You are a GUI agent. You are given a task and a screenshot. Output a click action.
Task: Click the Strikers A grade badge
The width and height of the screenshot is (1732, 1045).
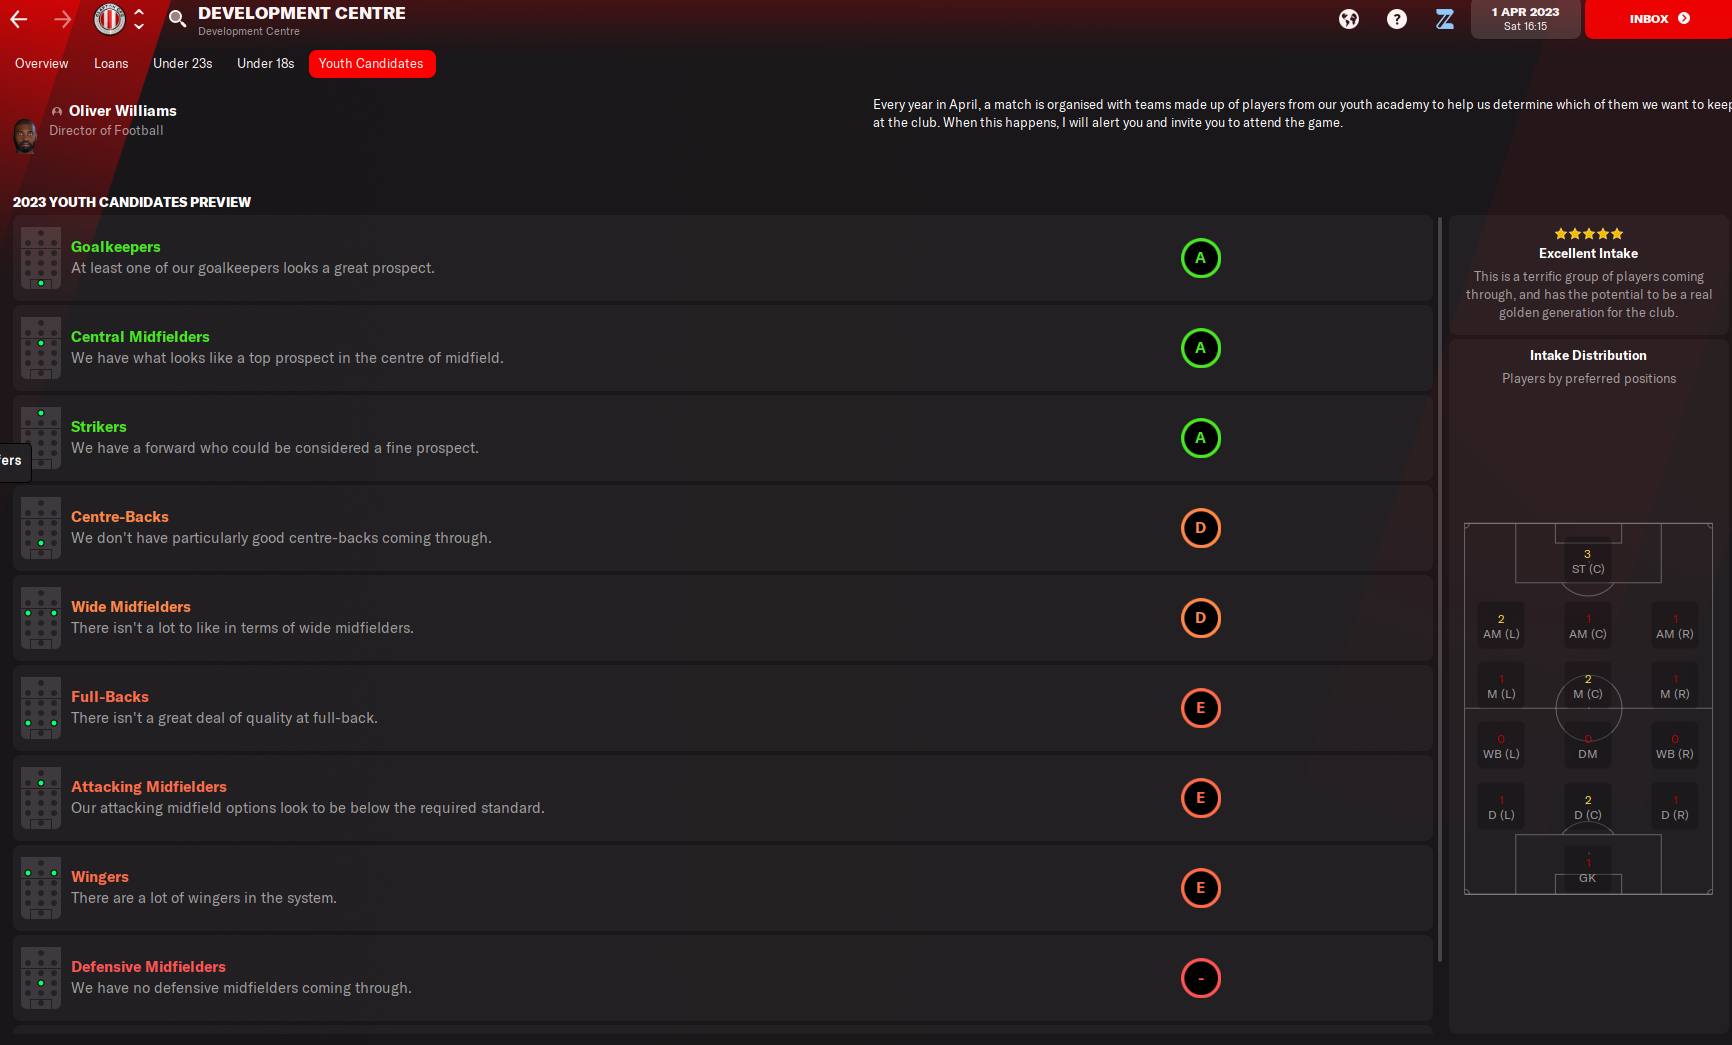point(1201,438)
